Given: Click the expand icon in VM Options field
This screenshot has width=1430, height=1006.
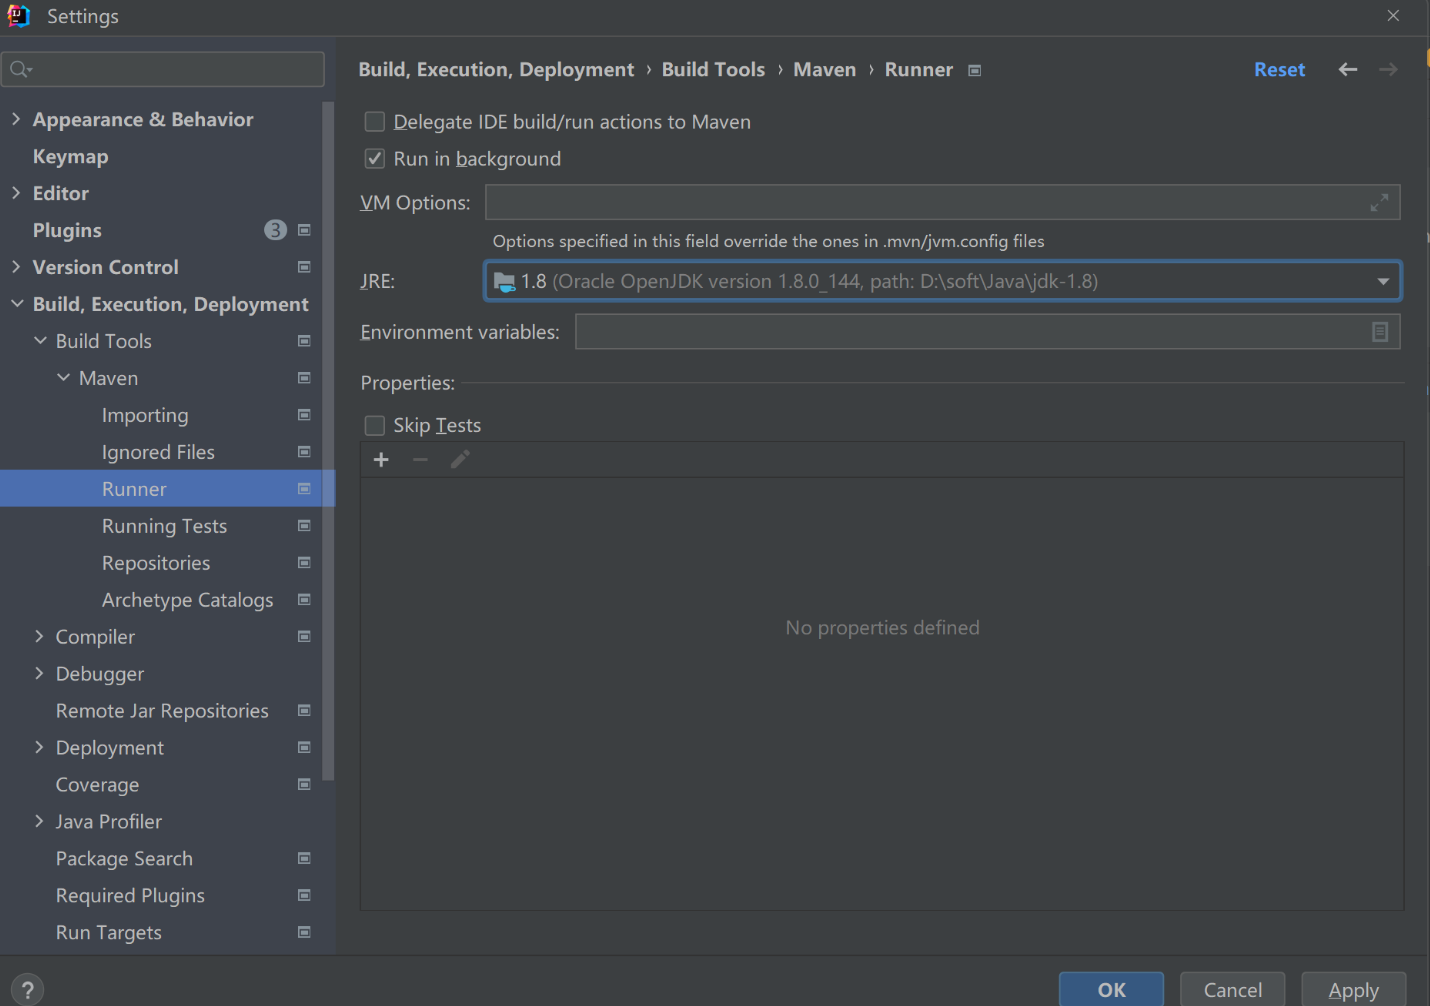Looking at the screenshot, I should pos(1379,203).
